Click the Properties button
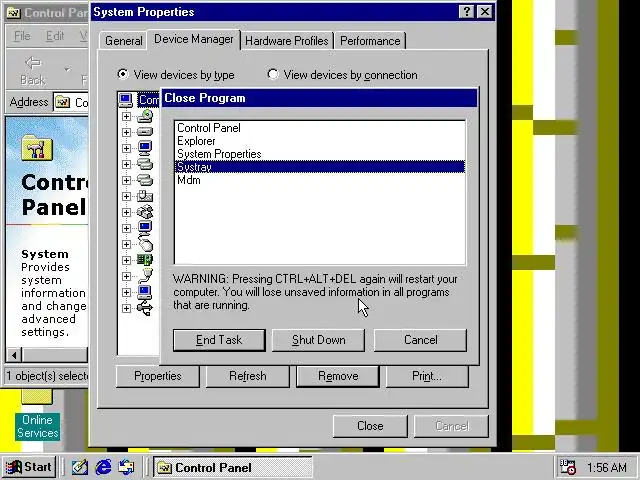Screen dimensions: 640x480 click(158, 376)
